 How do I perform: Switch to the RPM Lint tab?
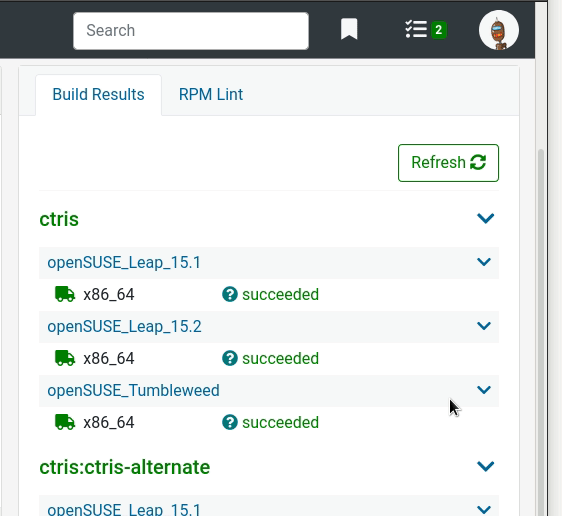point(211,95)
